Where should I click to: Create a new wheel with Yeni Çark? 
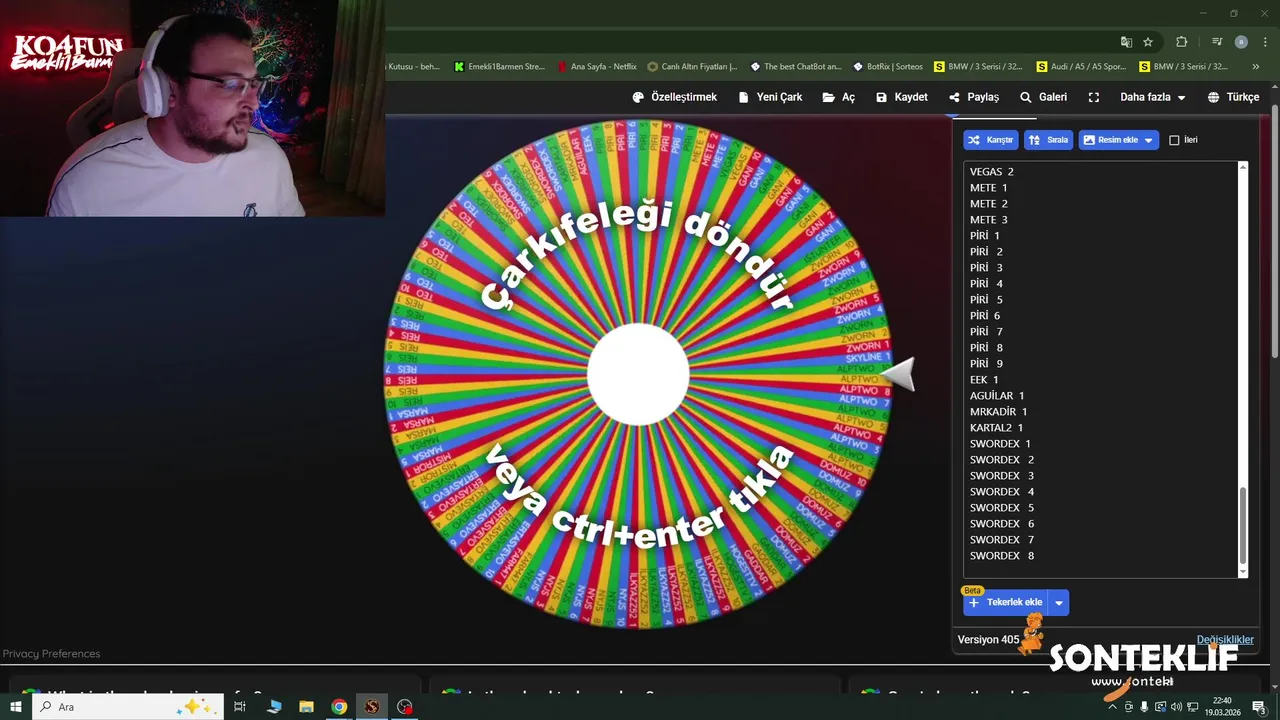coord(770,97)
